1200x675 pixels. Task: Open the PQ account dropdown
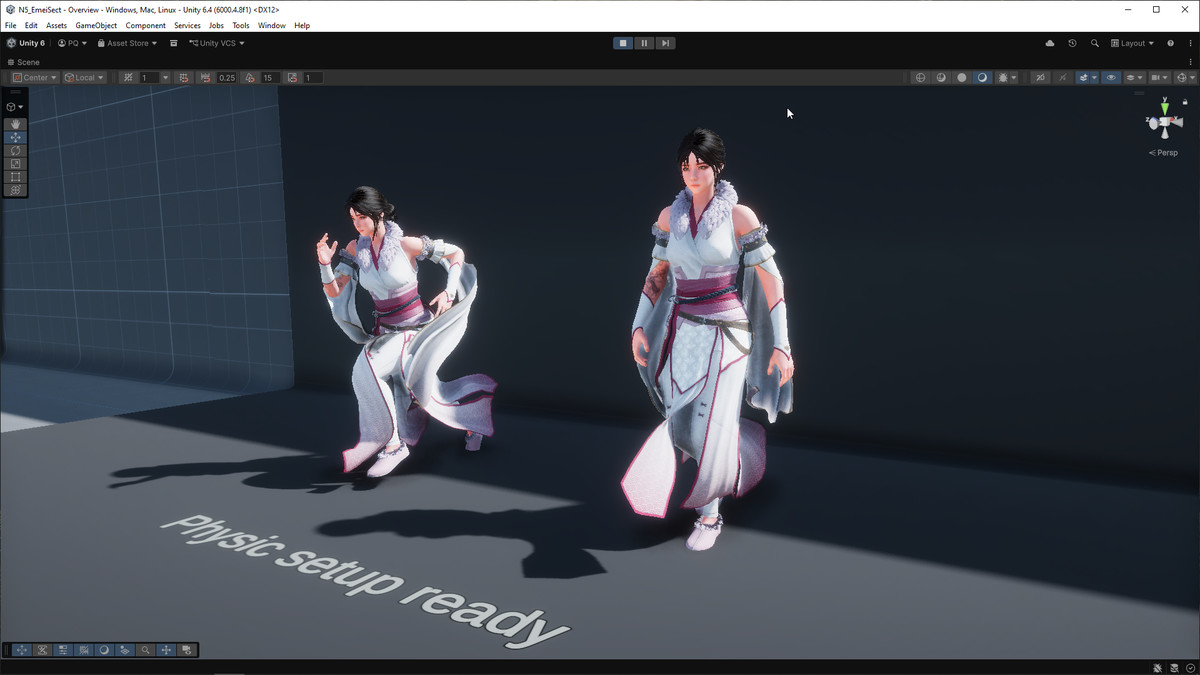pos(72,43)
